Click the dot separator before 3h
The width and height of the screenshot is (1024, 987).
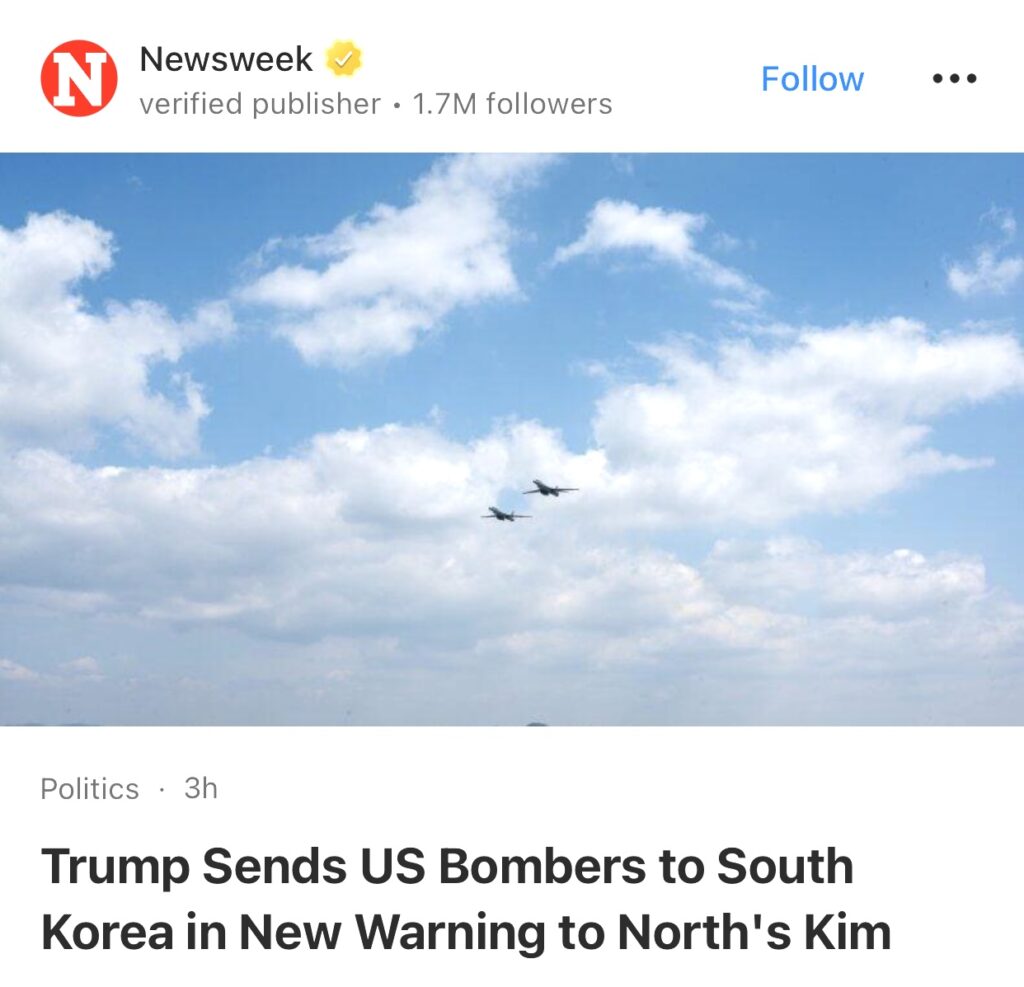[x=162, y=790]
